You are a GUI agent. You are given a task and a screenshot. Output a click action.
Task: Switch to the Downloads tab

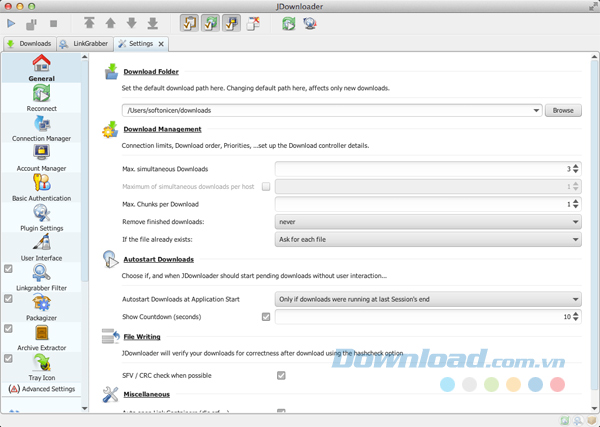(x=30, y=44)
